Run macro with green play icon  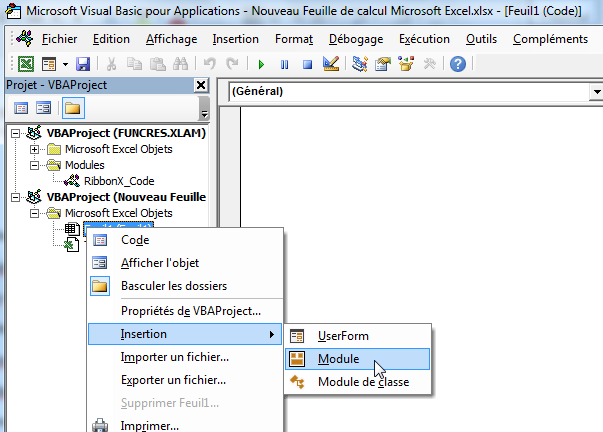coord(262,64)
